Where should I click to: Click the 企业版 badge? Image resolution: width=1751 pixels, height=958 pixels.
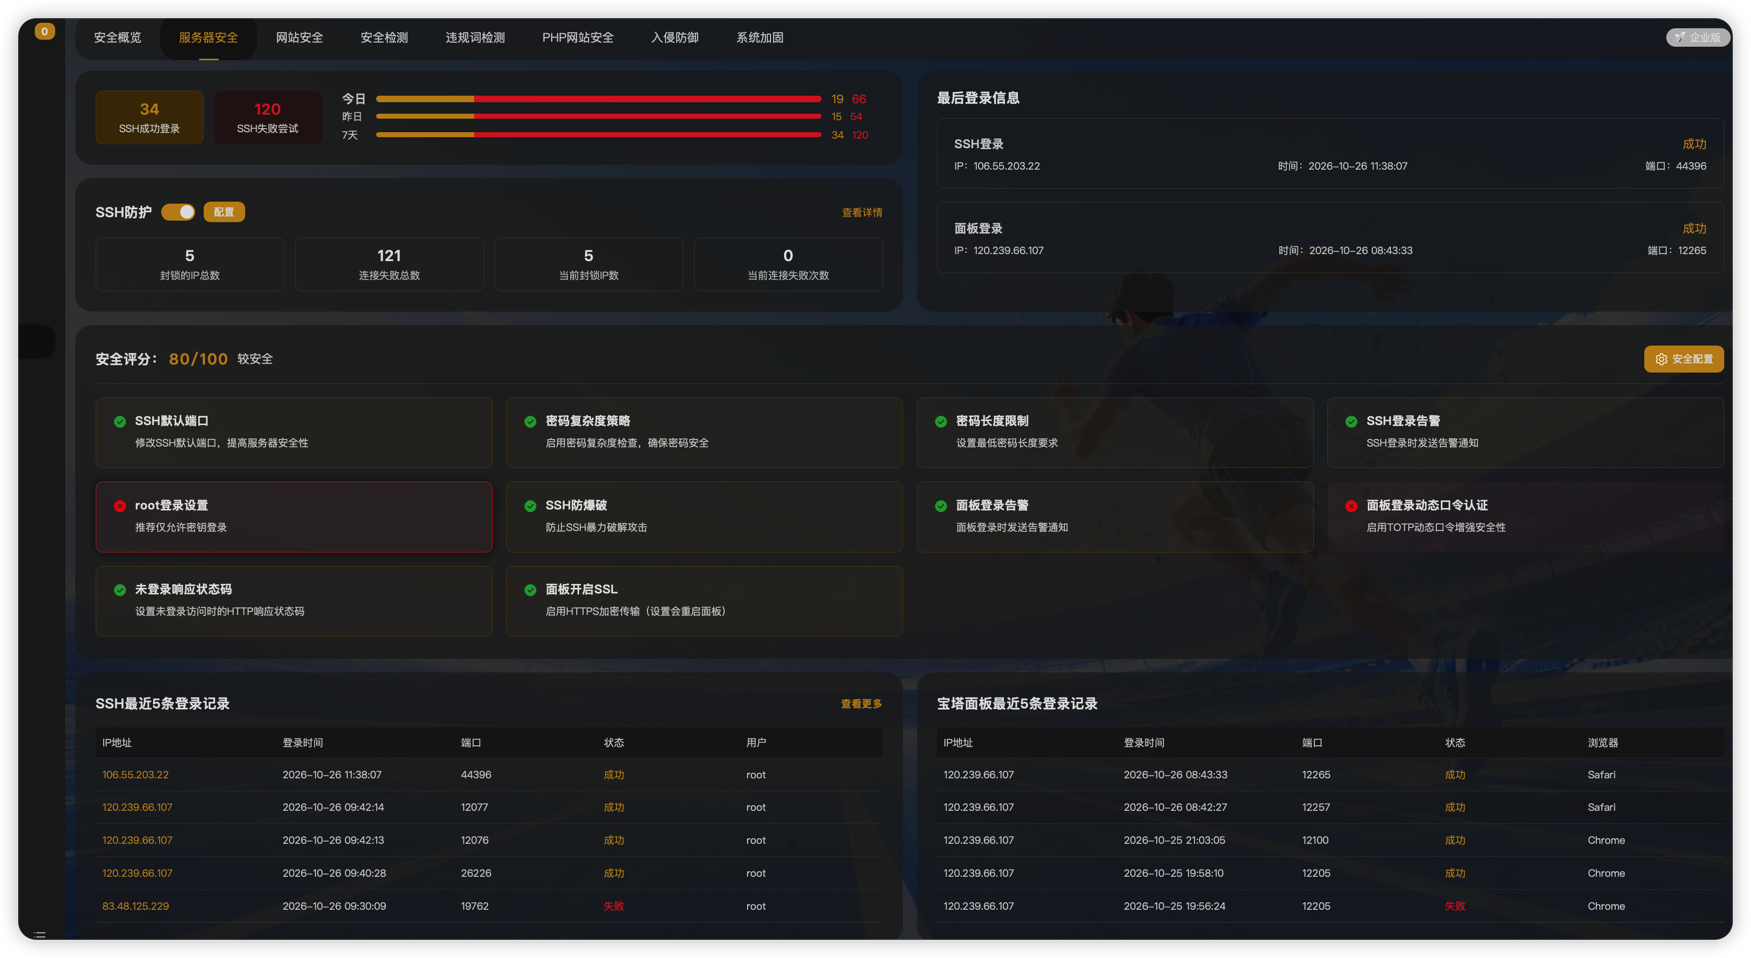pyautogui.click(x=1697, y=38)
